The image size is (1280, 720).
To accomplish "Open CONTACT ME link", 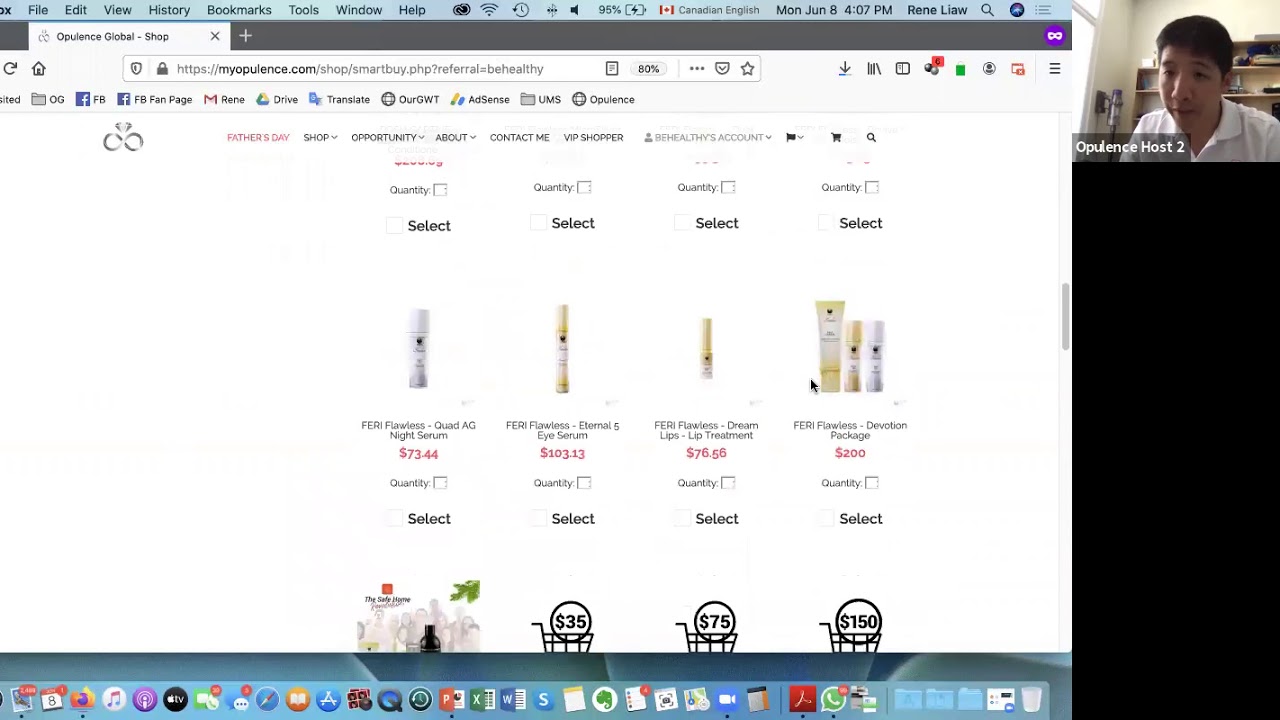I will click(x=520, y=137).
